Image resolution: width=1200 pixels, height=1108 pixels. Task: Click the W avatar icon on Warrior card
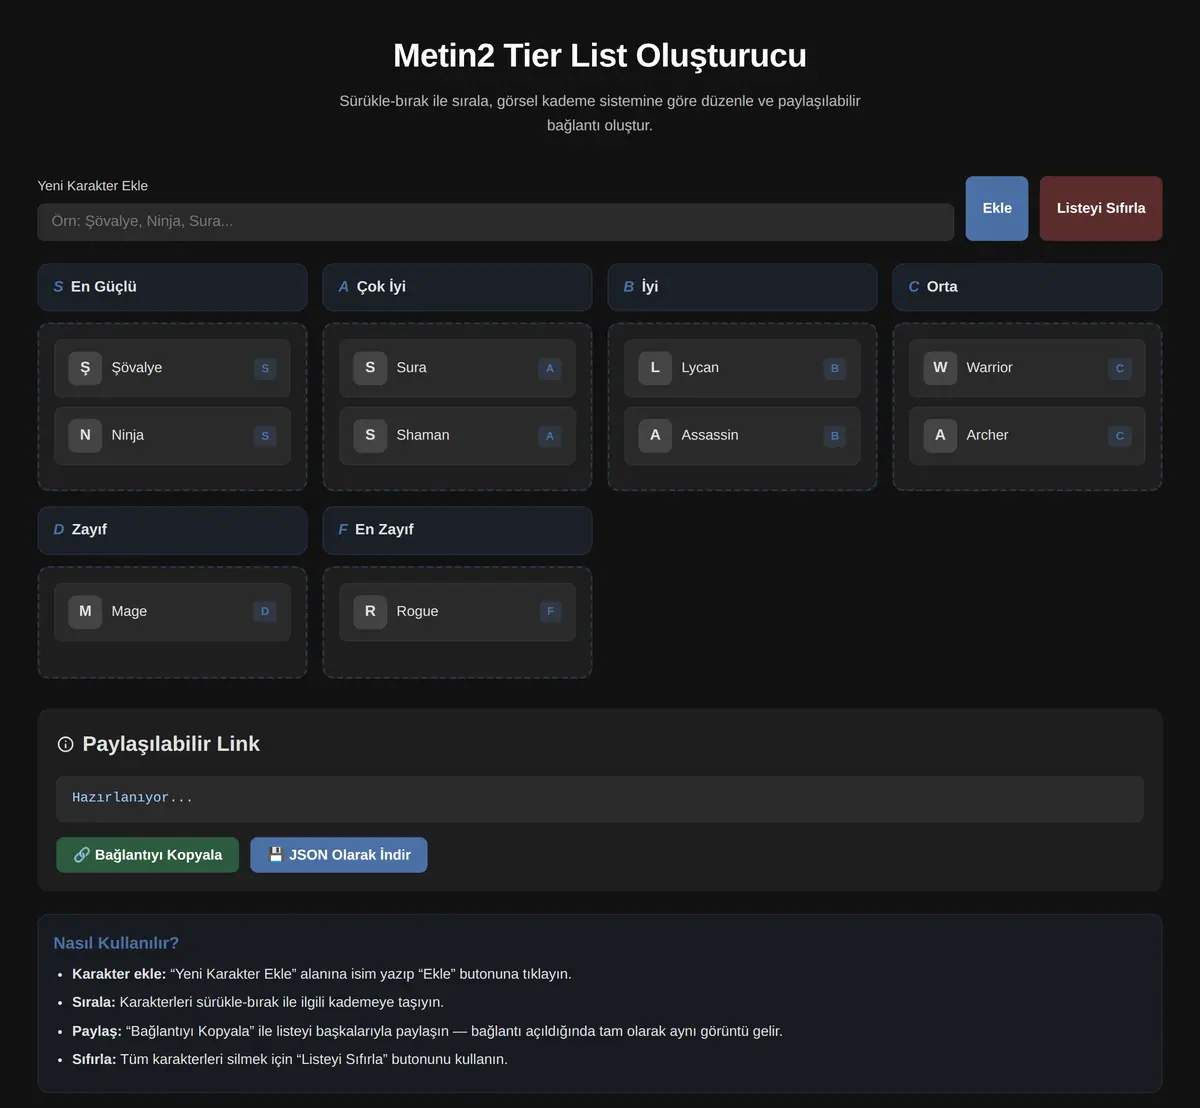[x=940, y=368]
